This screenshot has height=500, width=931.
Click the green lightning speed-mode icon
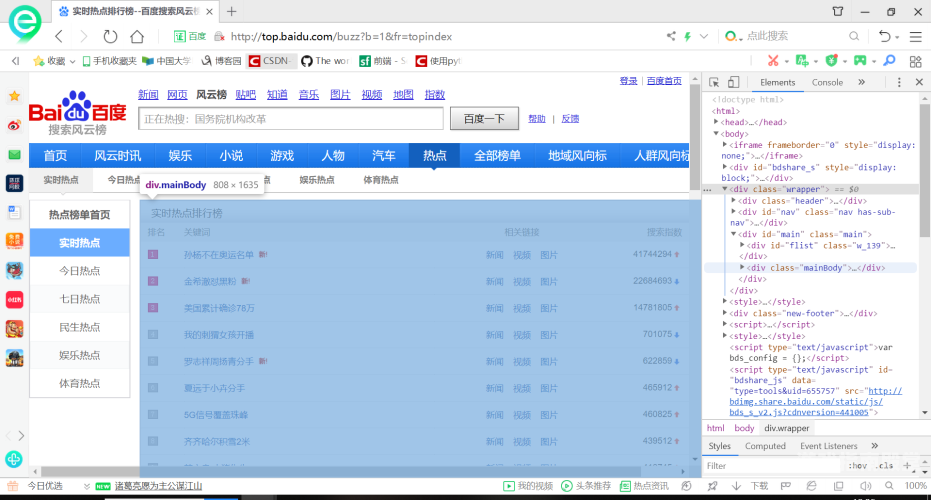pyautogui.click(x=688, y=36)
